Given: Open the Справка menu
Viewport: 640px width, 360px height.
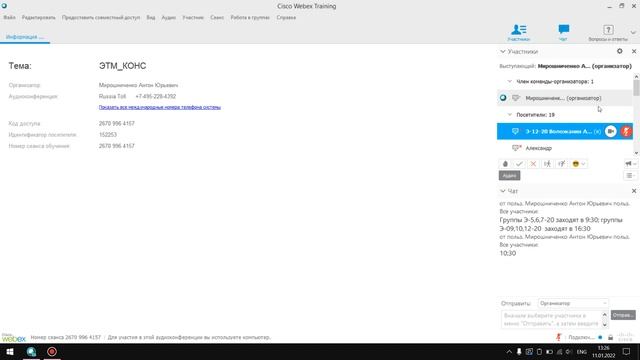Looking at the screenshot, I should click(286, 18).
